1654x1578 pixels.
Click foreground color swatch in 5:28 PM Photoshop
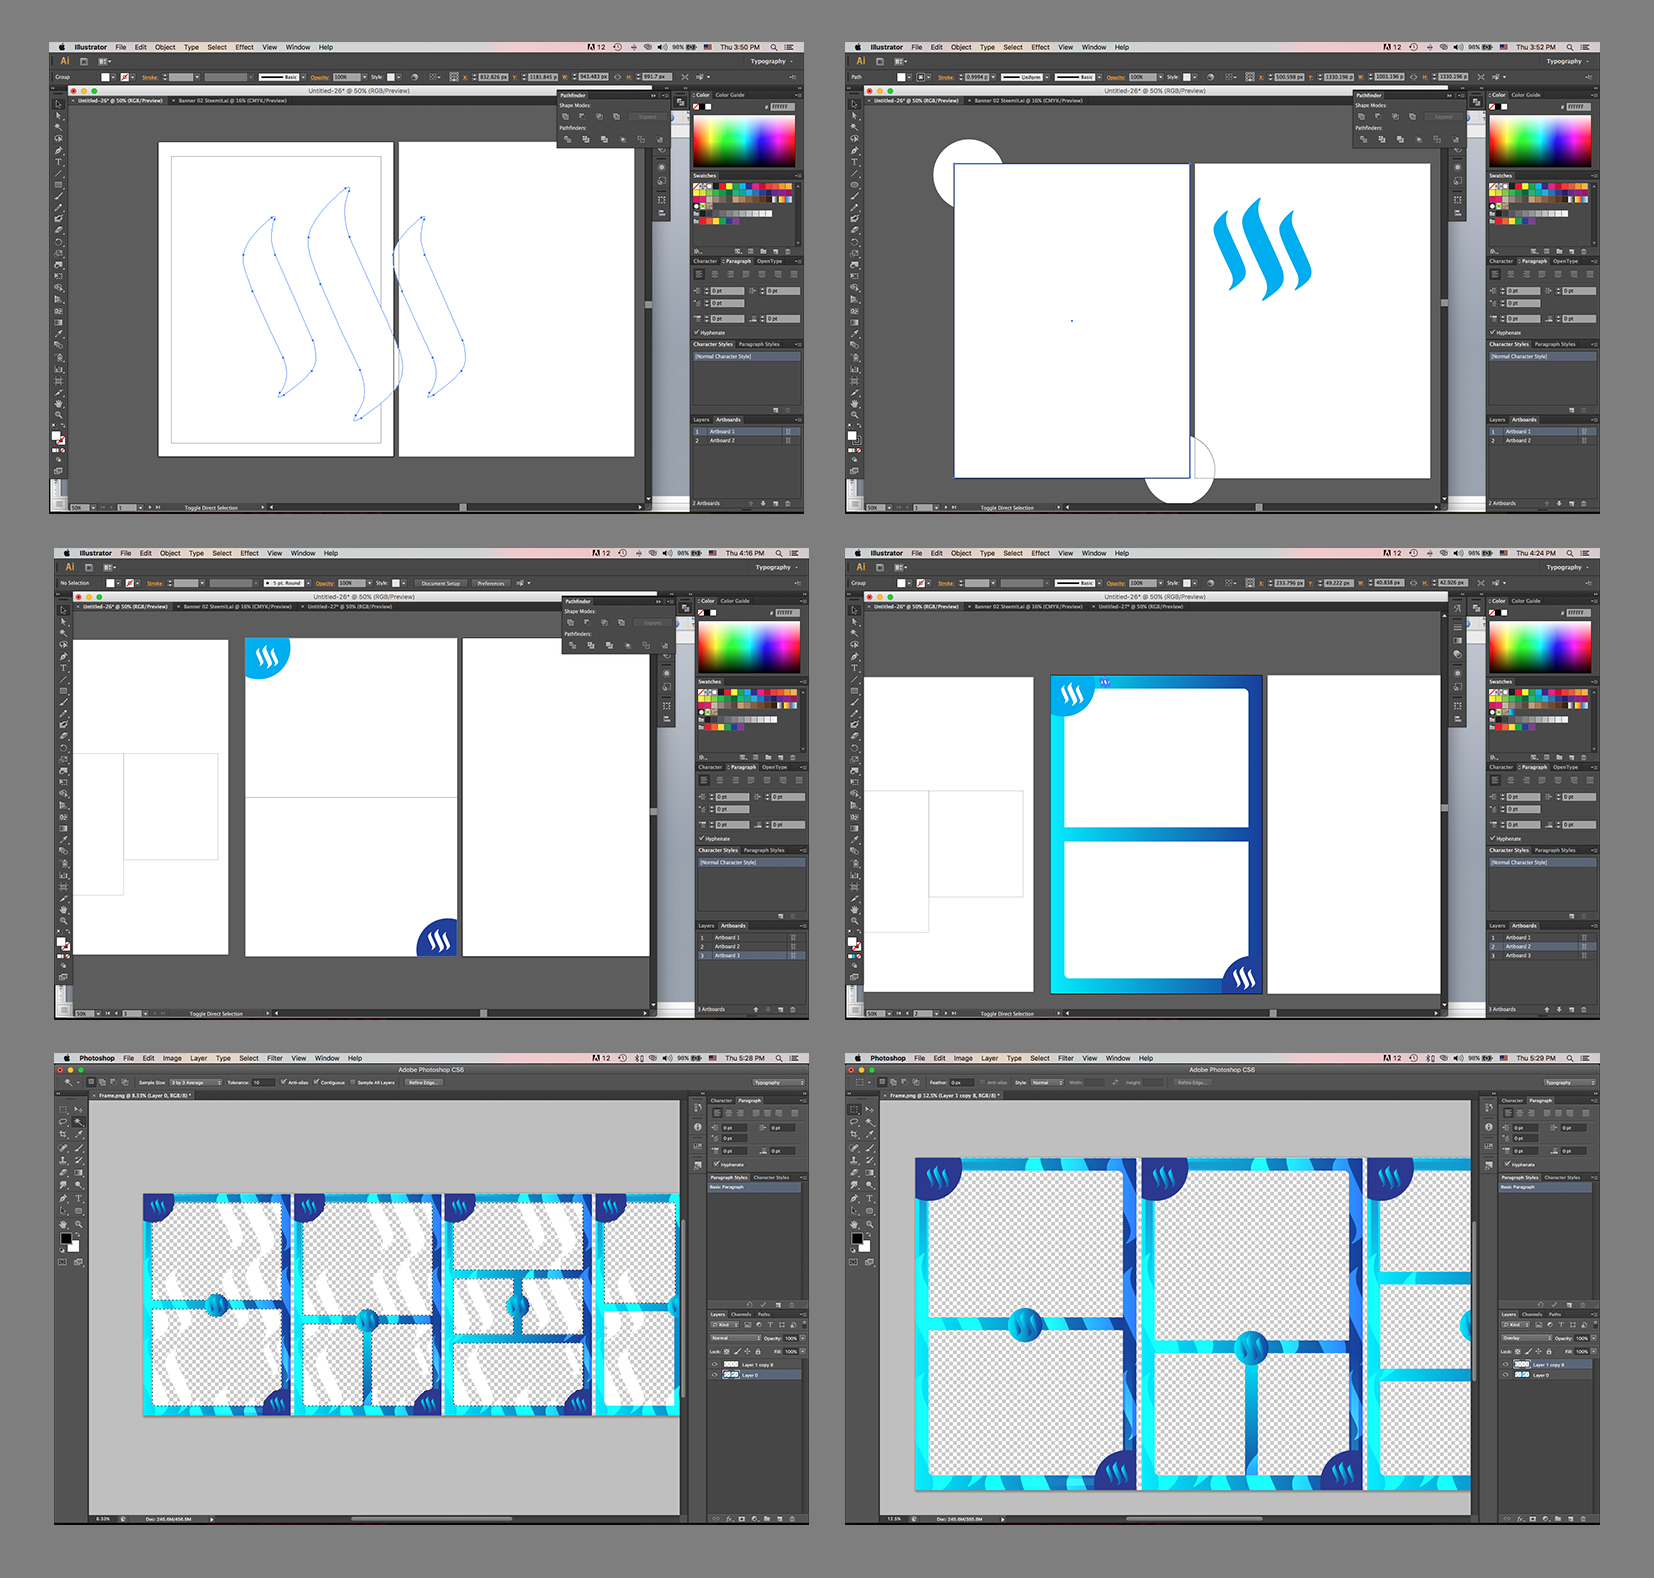(65, 1238)
